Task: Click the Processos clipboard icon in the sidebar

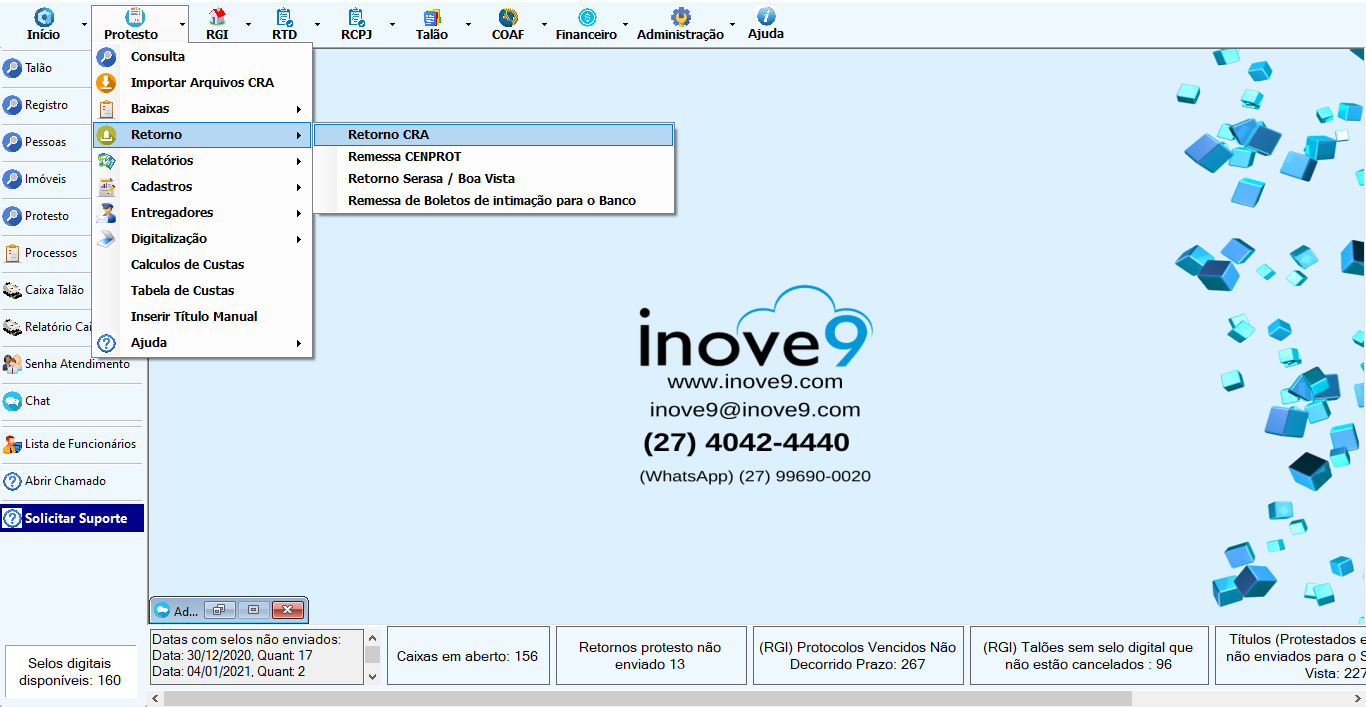Action: coord(12,253)
